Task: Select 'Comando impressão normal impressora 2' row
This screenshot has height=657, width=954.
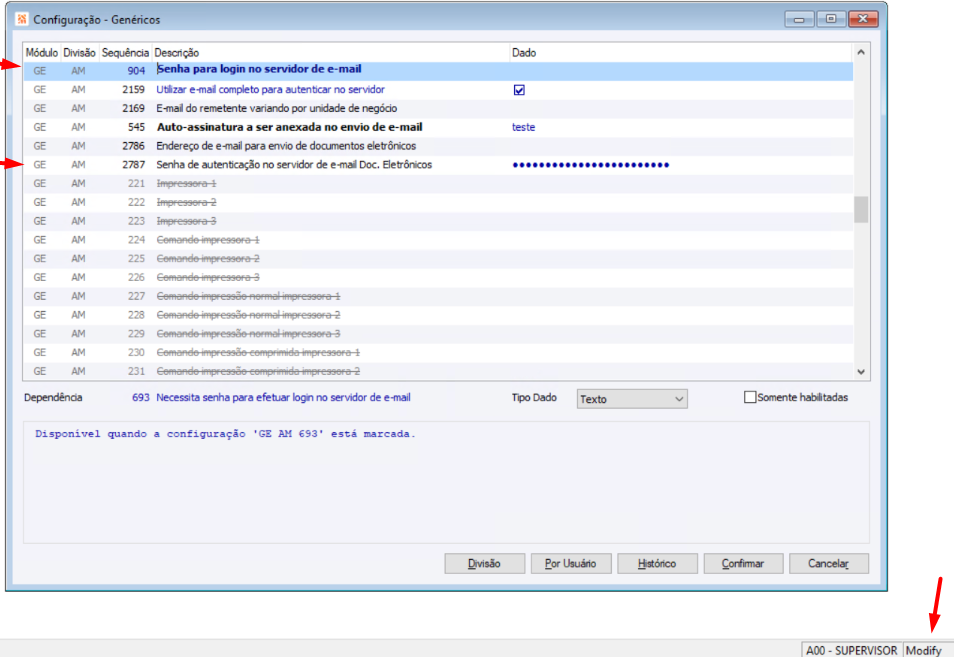Action: pyautogui.click(x=438, y=315)
